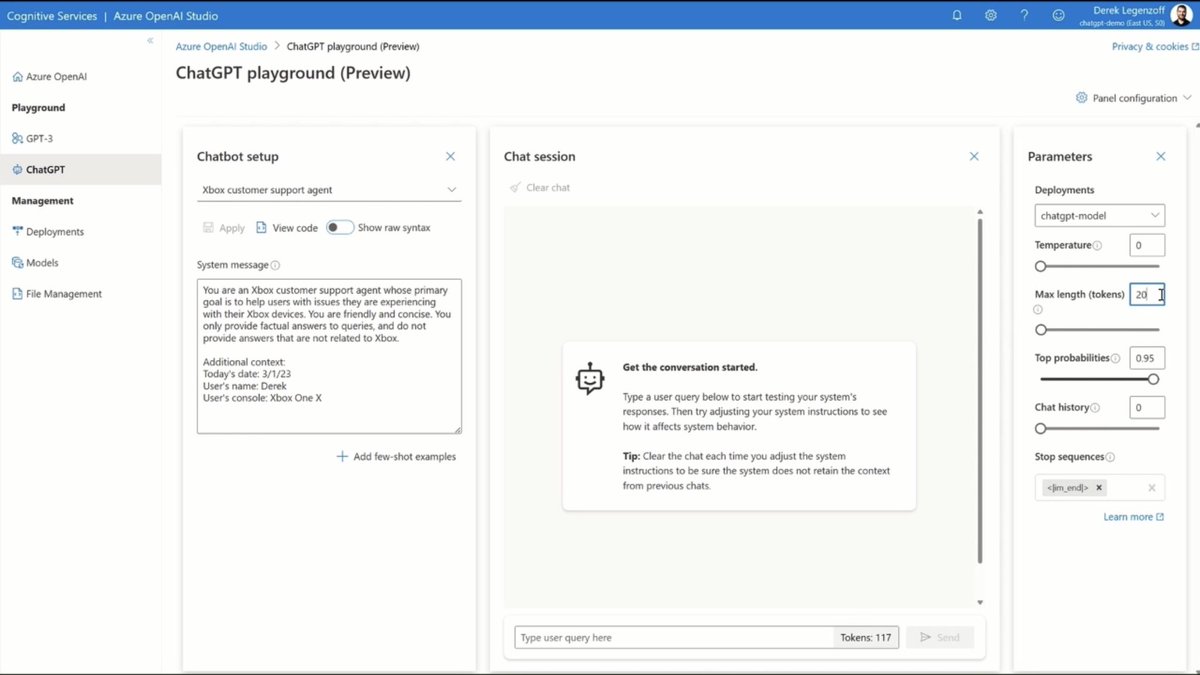Remove the <|im_end|> stop sequence tag
1200x675 pixels.
tap(1099, 488)
